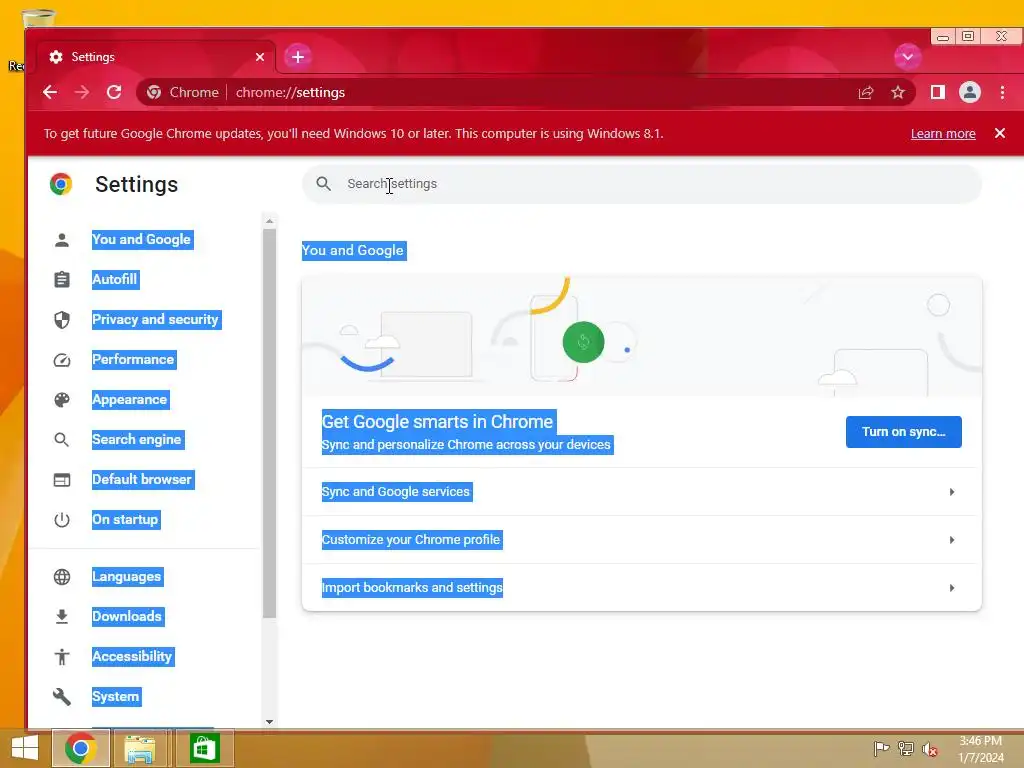Click Chrome icon in taskbar

pos(81,748)
